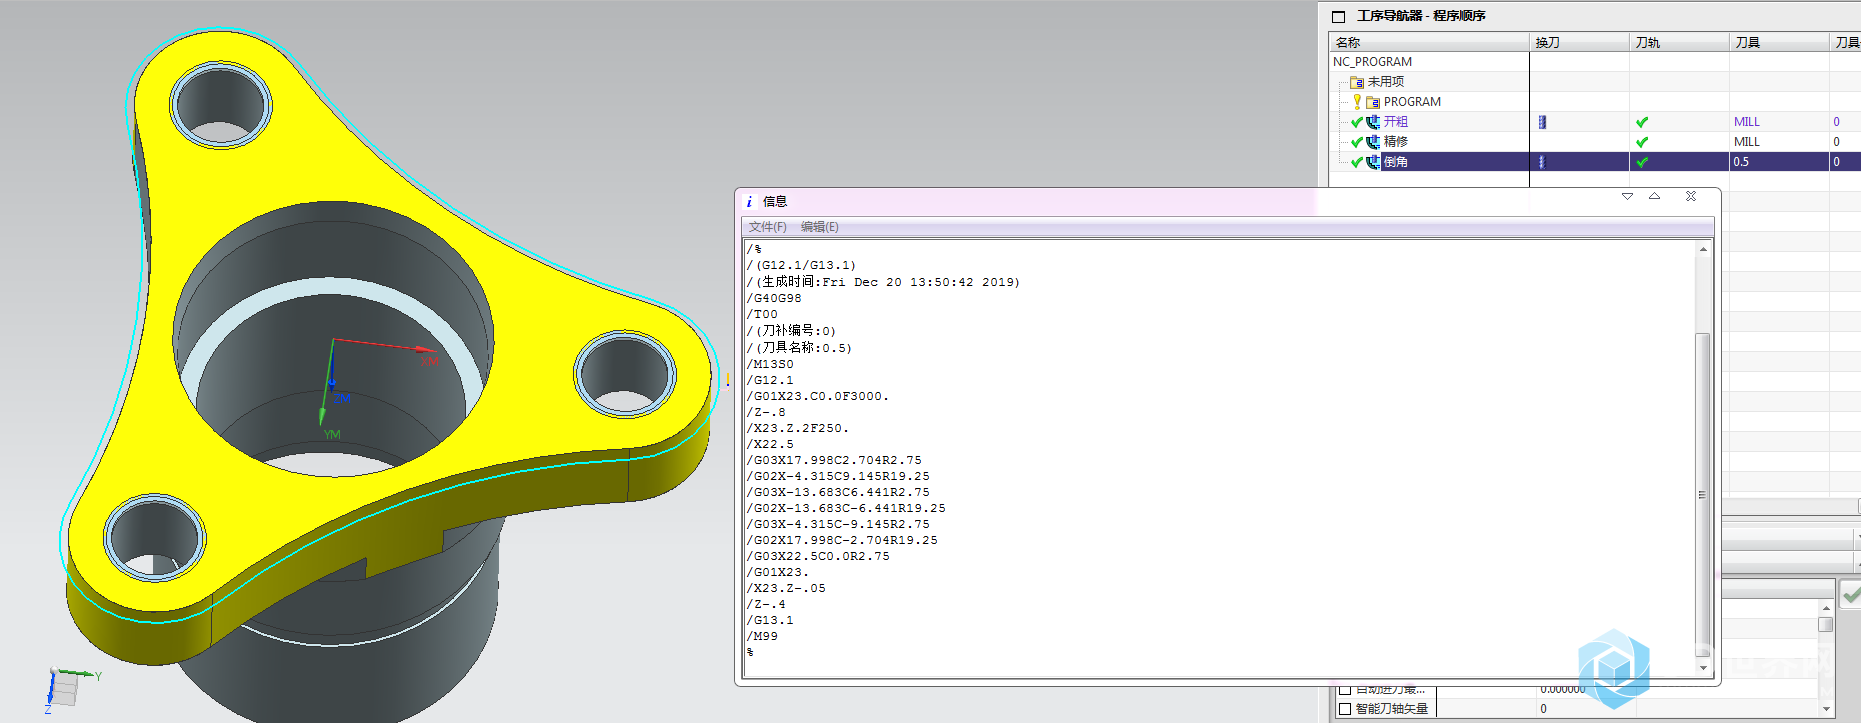1861x723 pixels.
Task: Close the Information window
Action: tap(1691, 196)
